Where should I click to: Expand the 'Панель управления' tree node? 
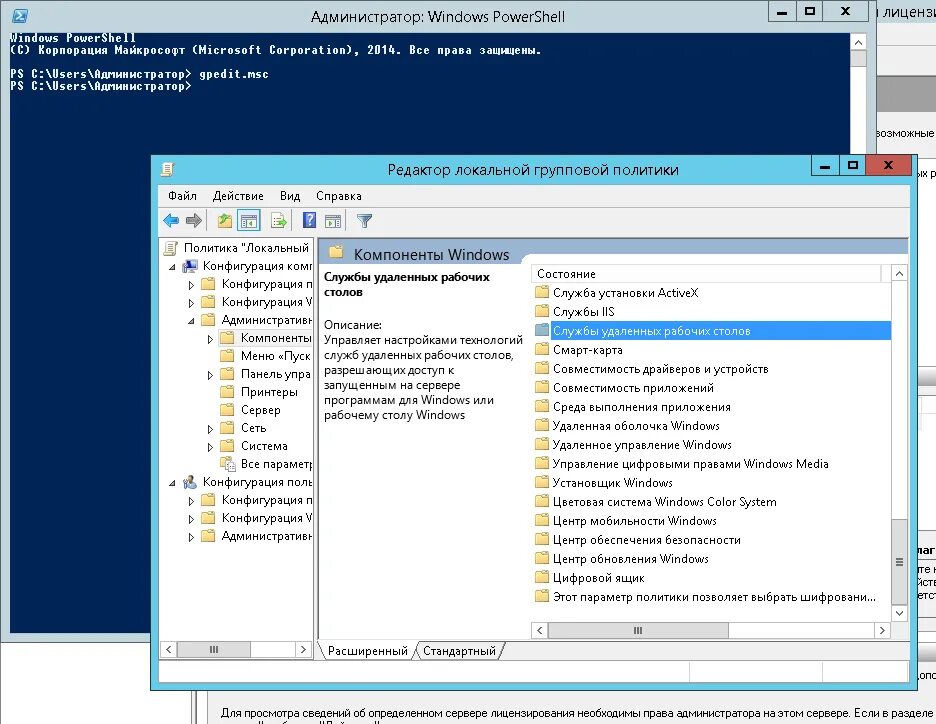pos(210,375)
